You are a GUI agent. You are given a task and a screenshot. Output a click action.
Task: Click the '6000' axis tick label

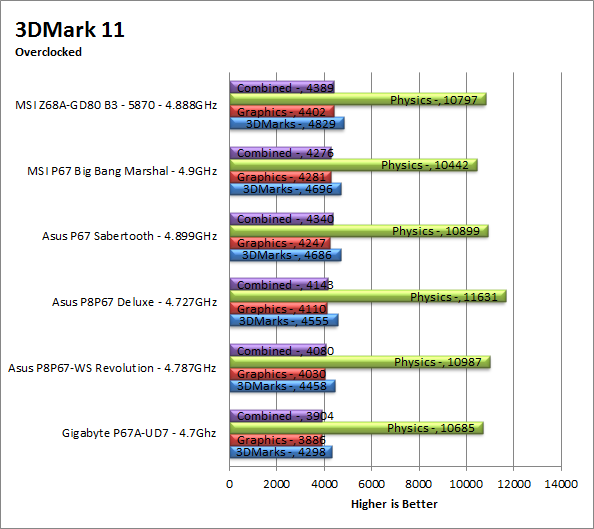[x=372, y=484]
